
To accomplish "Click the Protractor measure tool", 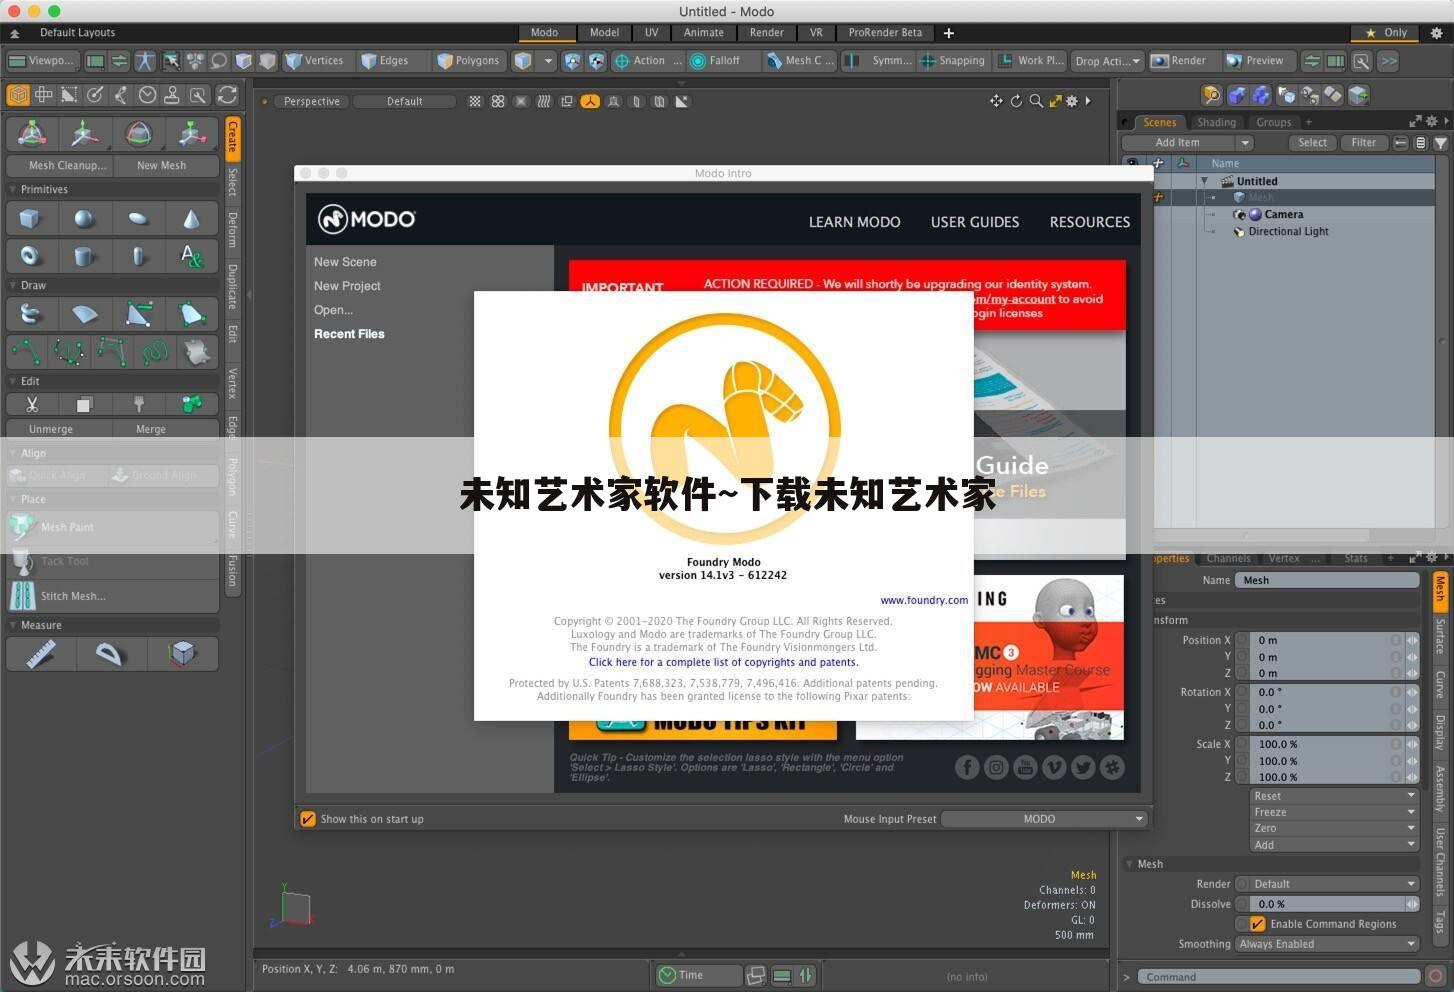I will pos(110,654).
